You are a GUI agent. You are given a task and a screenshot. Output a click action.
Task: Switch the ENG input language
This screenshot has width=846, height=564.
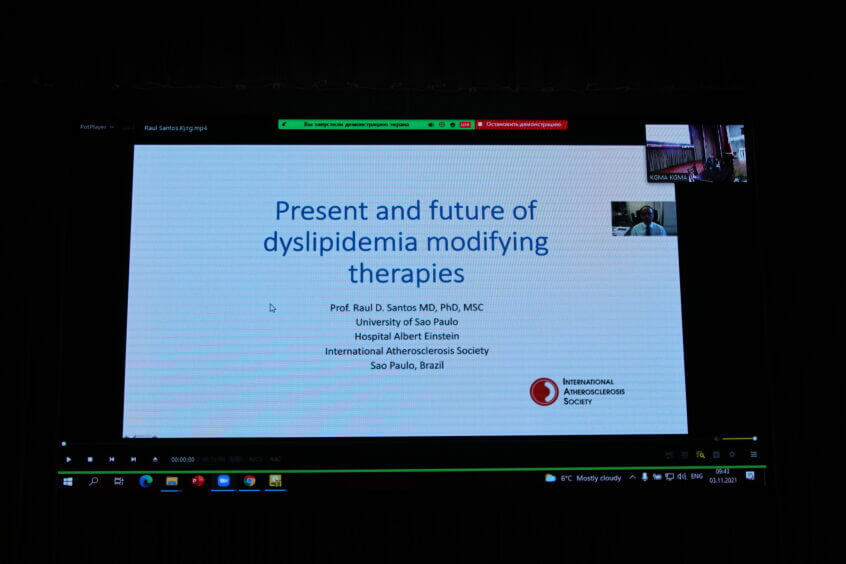tap(696, 478)
